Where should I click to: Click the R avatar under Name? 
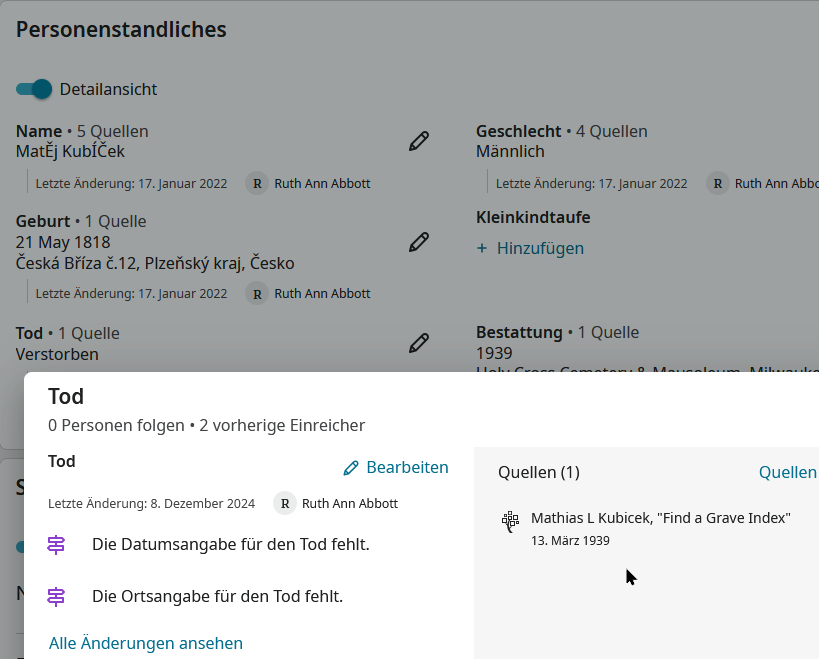click(258, 184)
